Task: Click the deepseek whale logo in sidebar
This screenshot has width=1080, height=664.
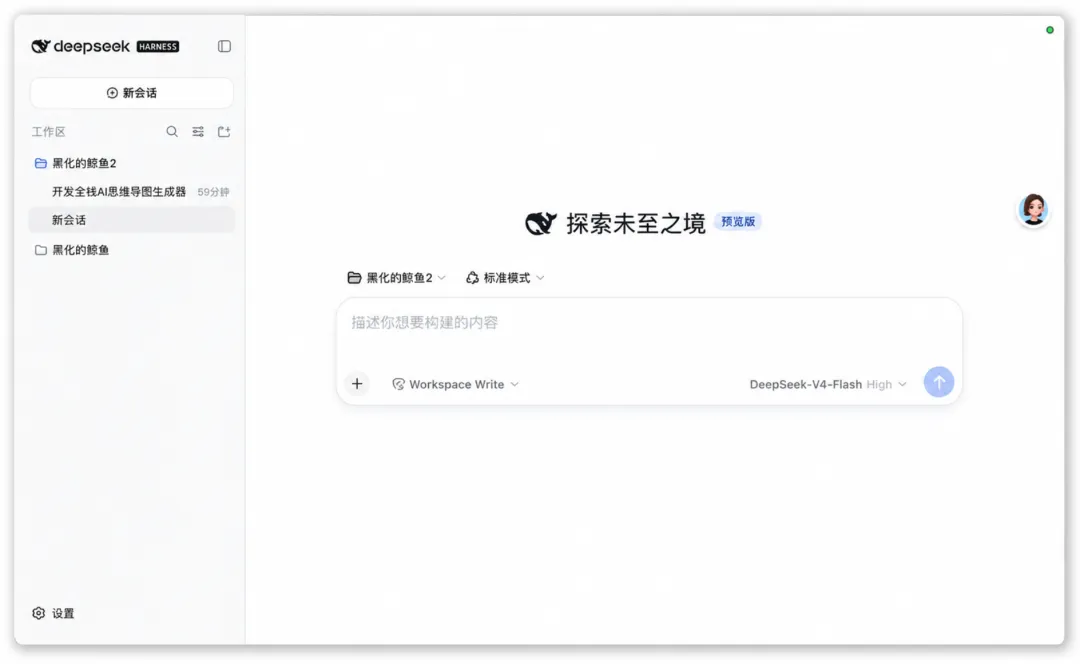Action: [41, 46]
